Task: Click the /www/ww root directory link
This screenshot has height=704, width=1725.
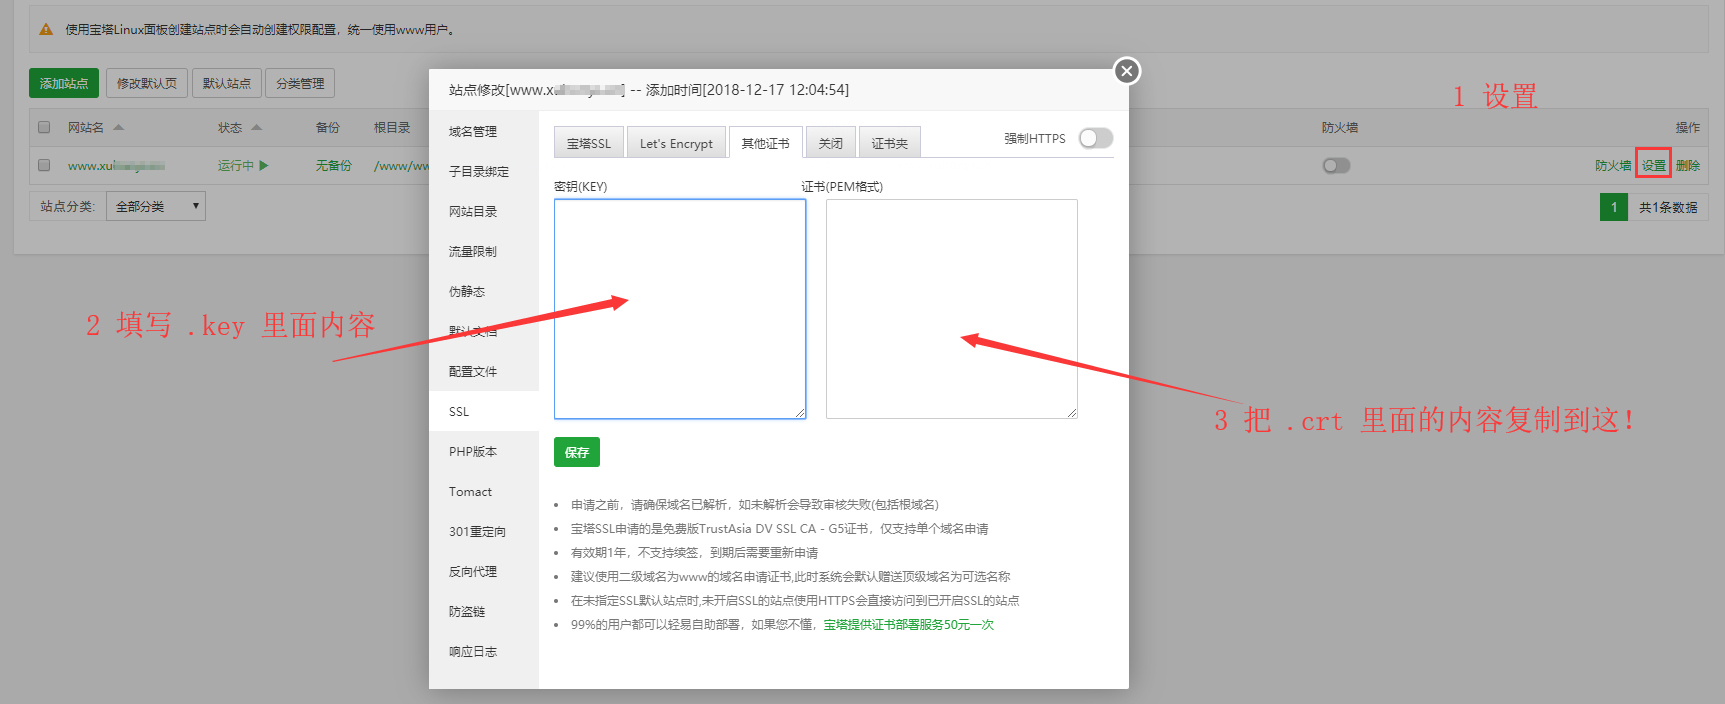Action: pos(402,165)
